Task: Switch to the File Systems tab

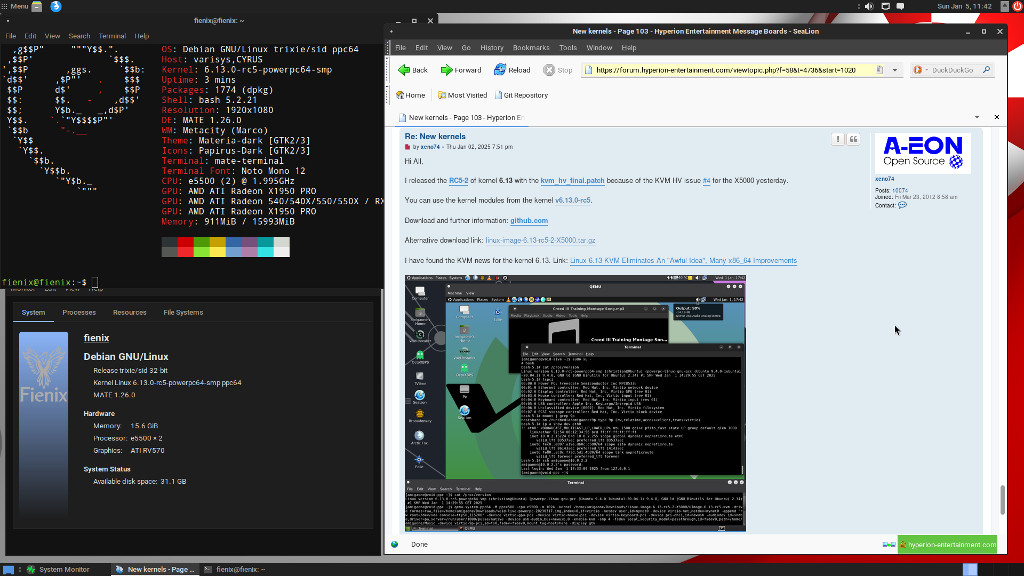Action: [183, 313]
